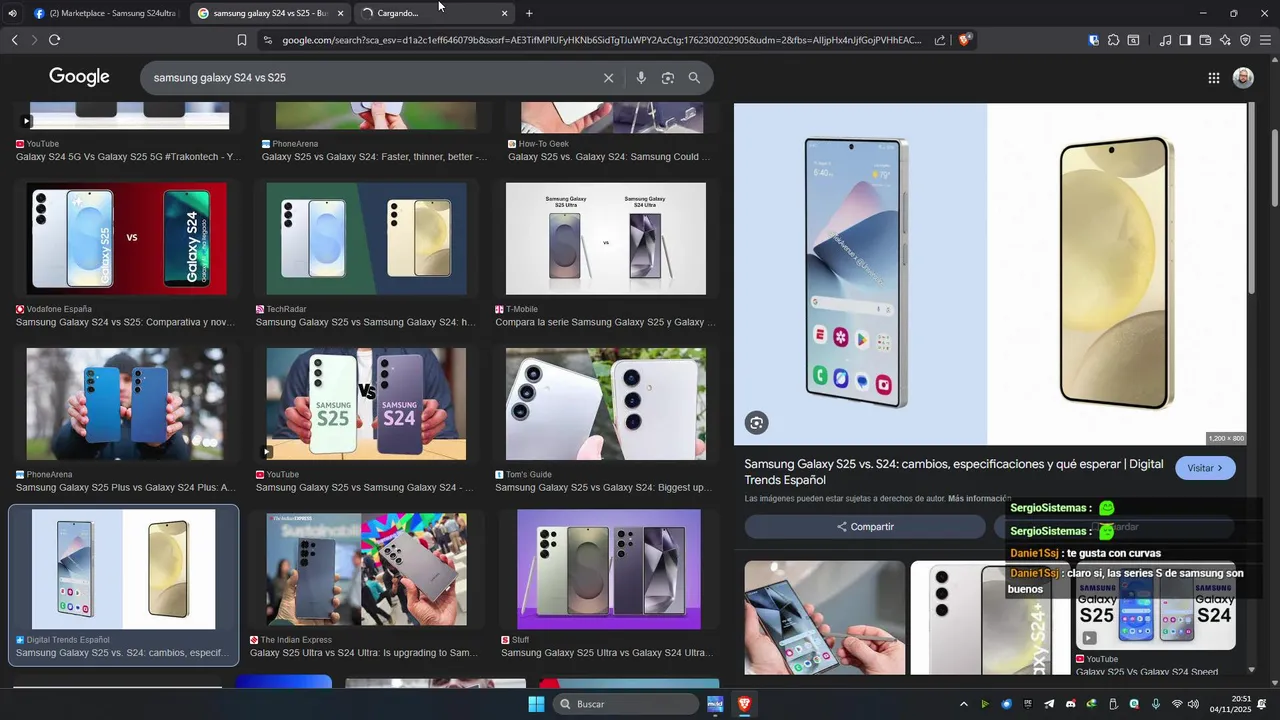Open the browser hamburger menu
The width and height of the screenshot is (1280, 720).
(x=1266, y=40)
